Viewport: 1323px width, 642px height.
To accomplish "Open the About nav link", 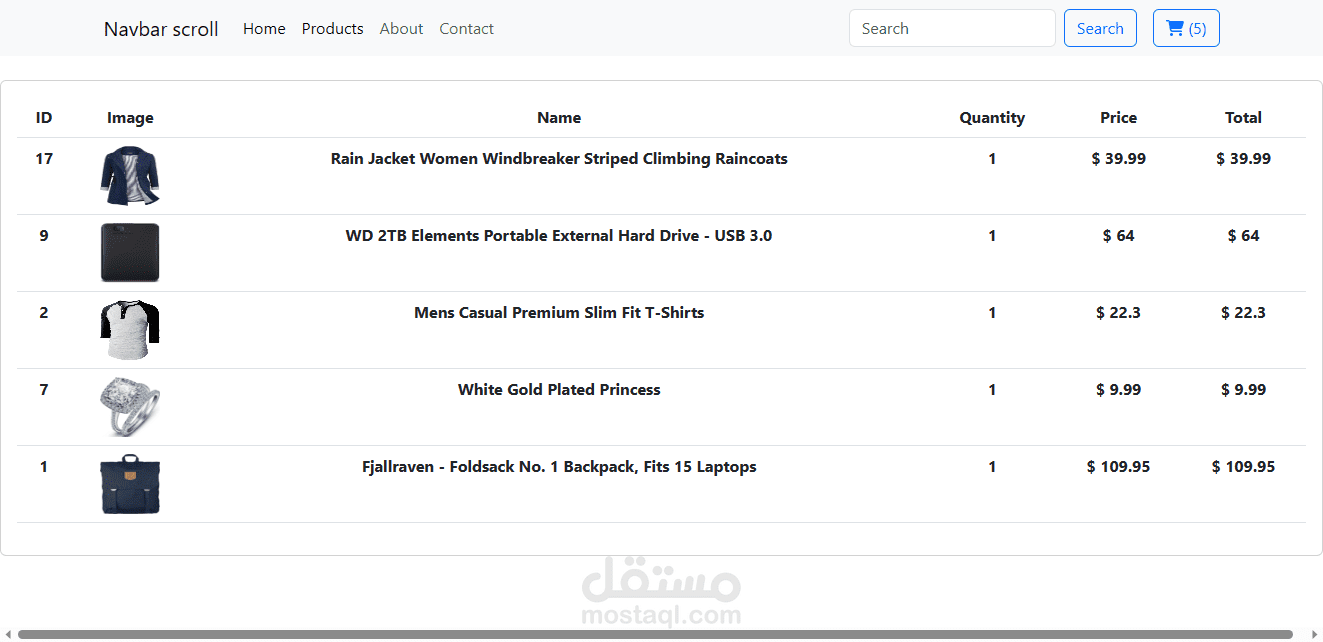I will [401, 29].
